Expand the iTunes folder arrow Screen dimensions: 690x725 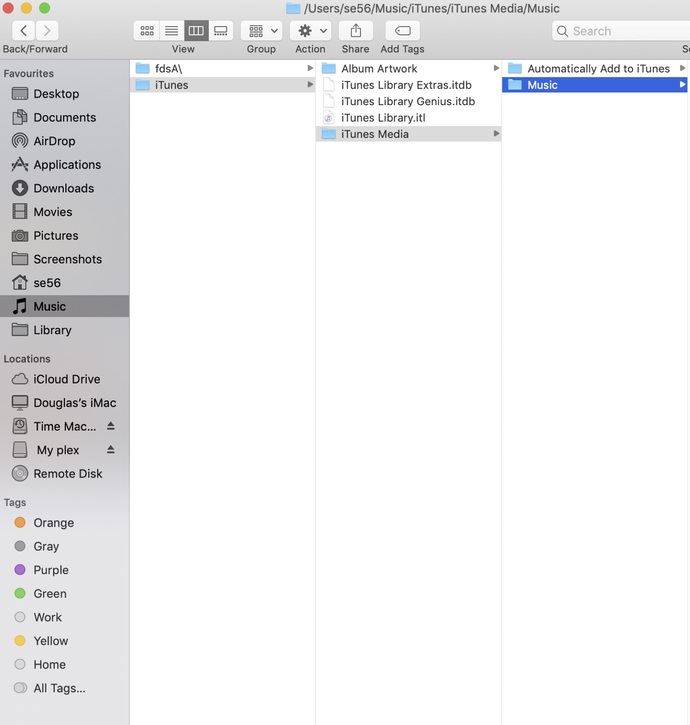(x=310, y=85)
